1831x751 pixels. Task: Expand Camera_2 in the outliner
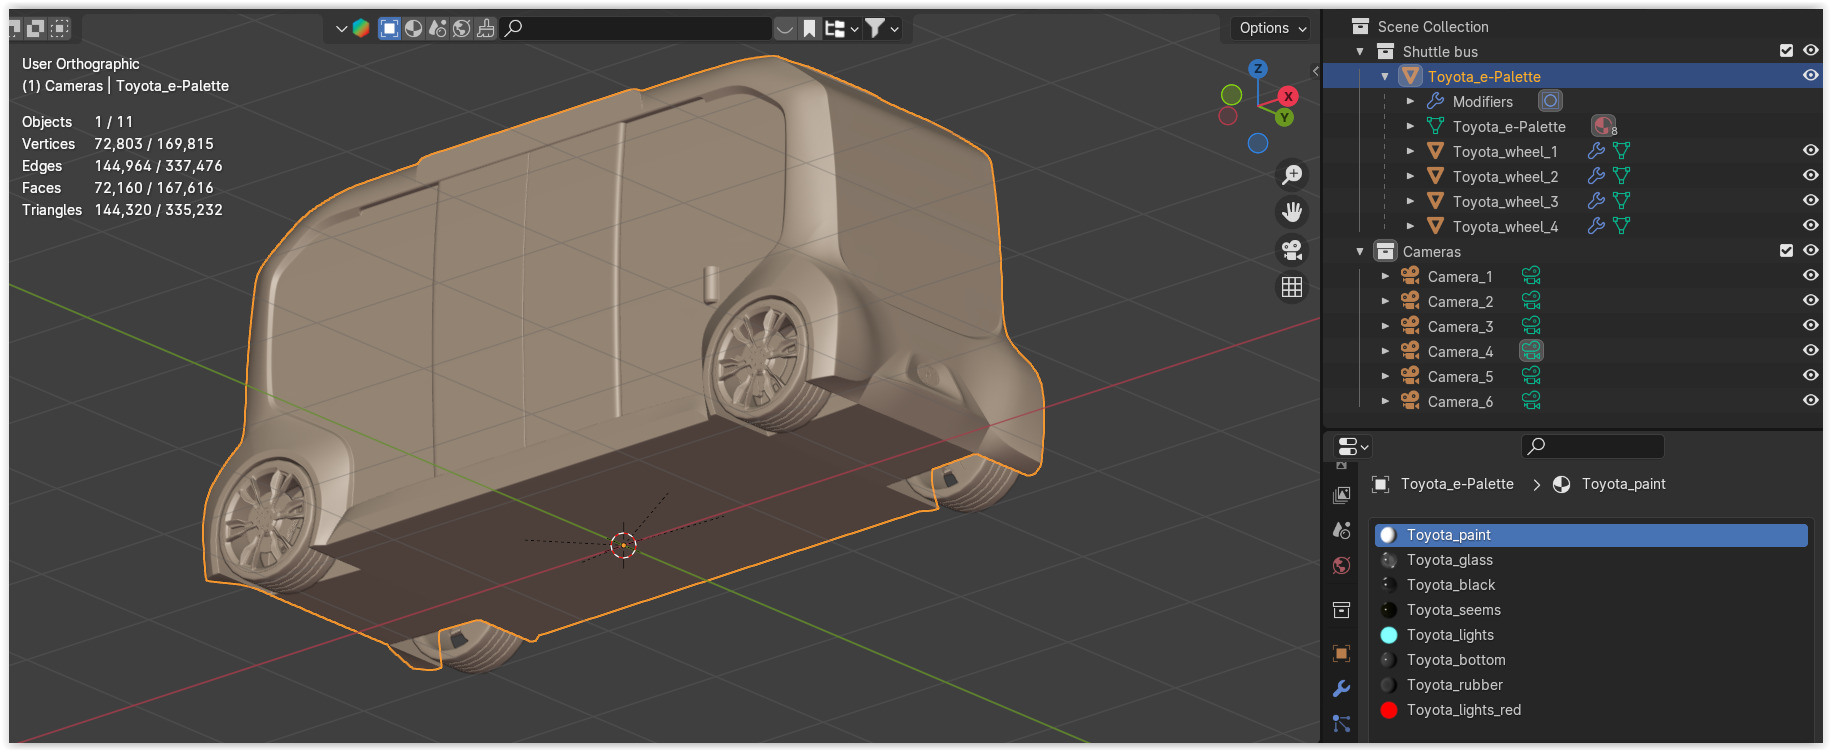point(1385,302)
